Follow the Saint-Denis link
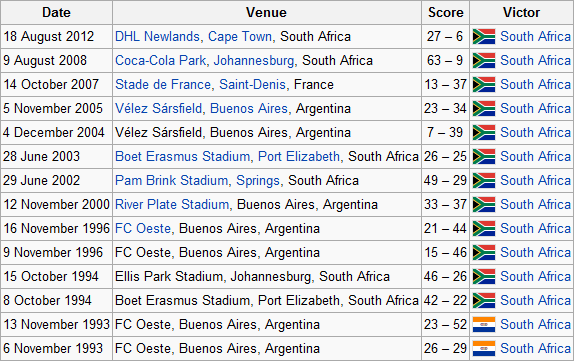 tap(252, 85)
